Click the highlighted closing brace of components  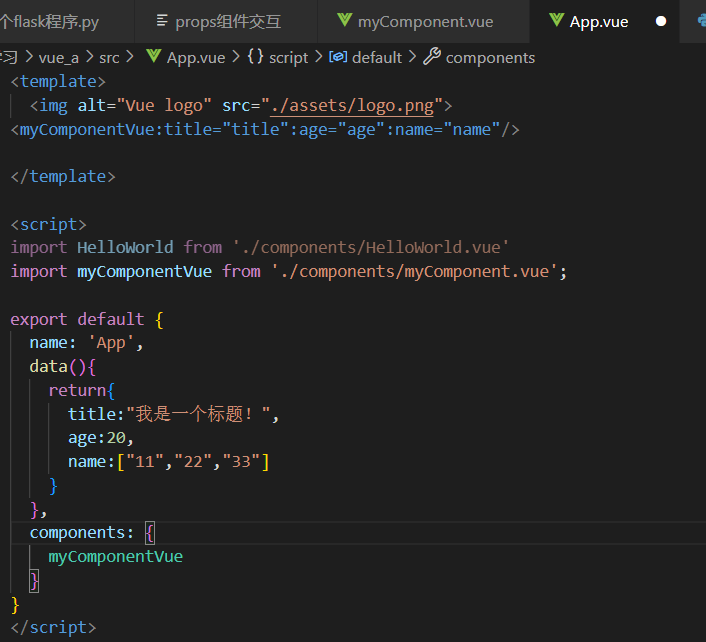pos(34,581)
